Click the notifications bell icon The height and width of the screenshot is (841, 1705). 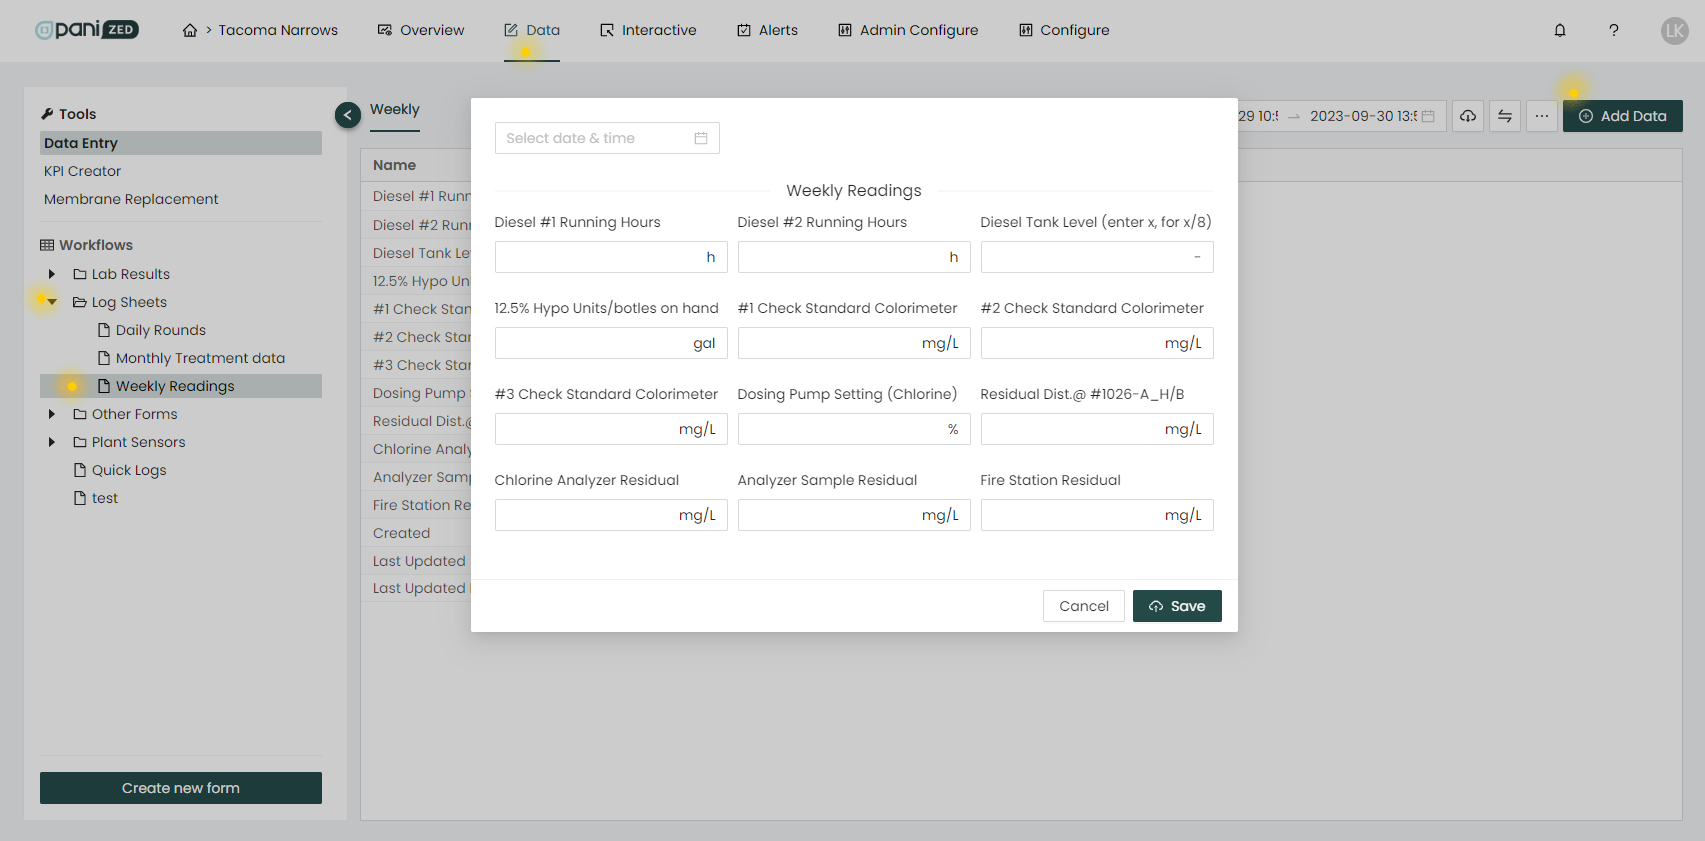(x=1560, y=30)
